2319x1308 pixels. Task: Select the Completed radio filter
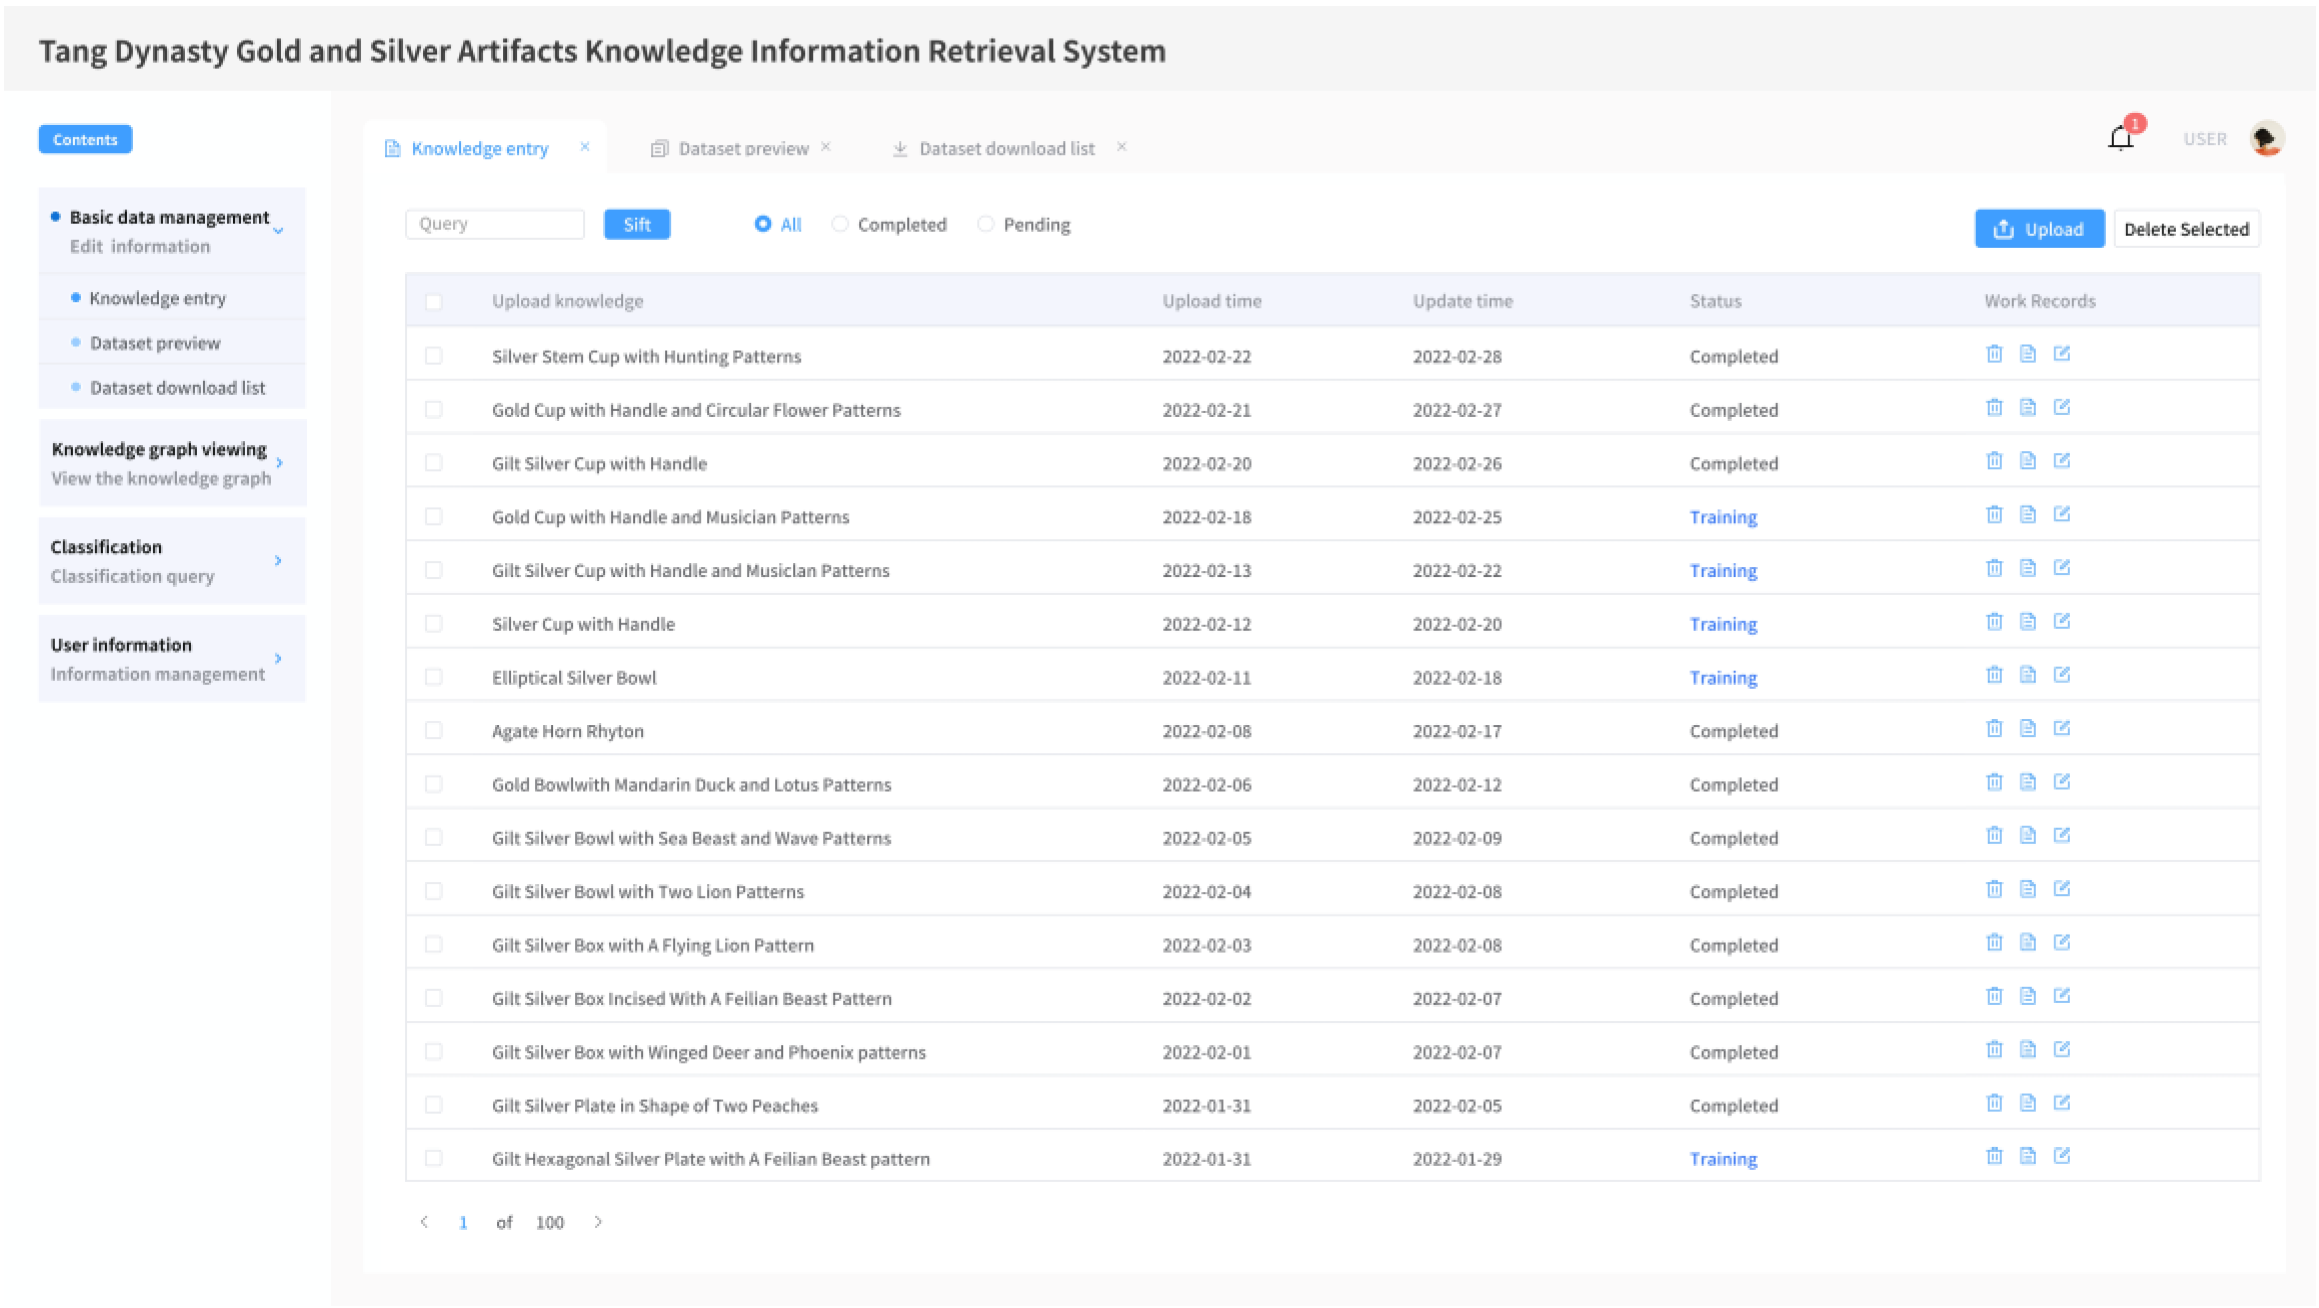tap(840, 224)
